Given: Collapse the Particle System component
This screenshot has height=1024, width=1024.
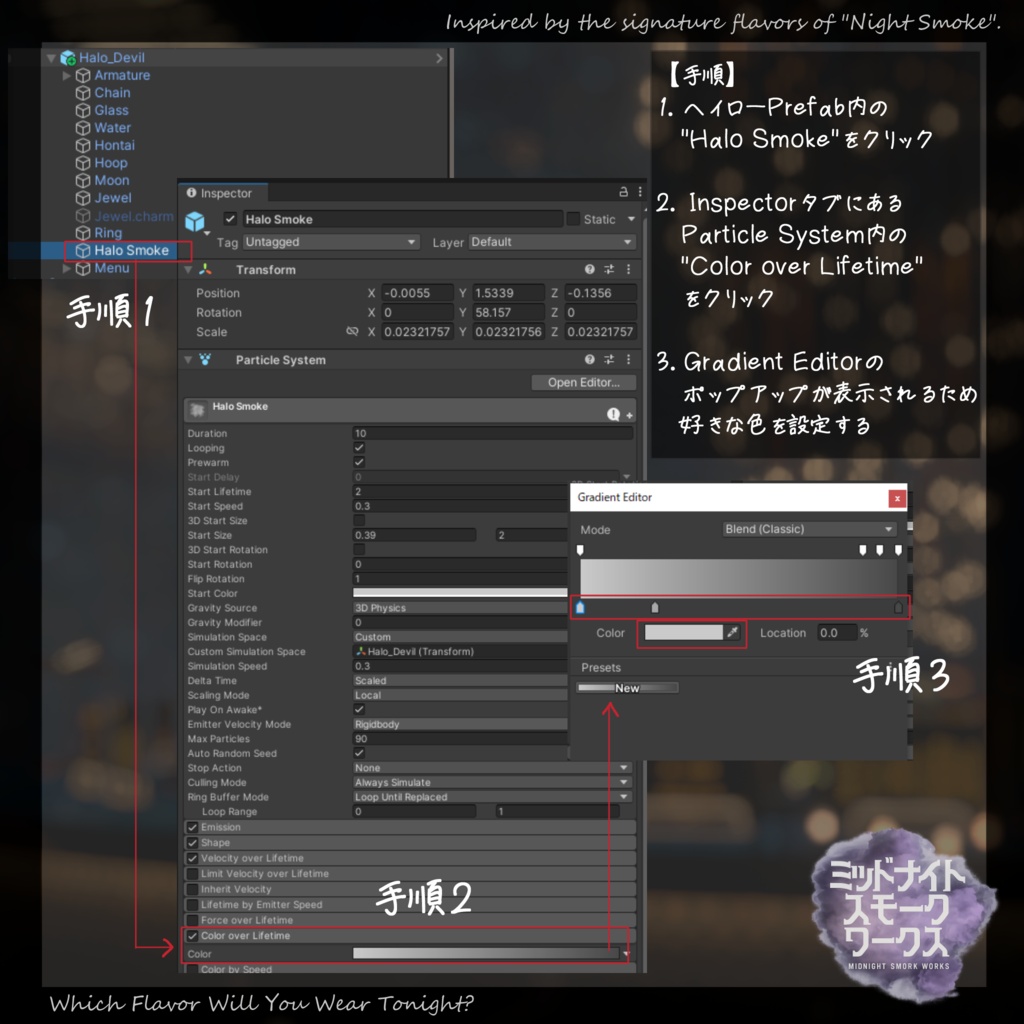Looking at the screenshot, I should tap(188, 360).
